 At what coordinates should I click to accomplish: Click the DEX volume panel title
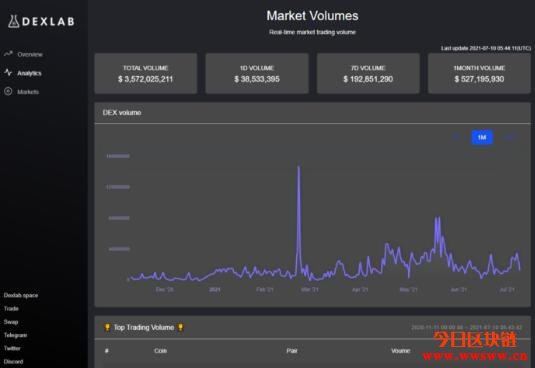122,113
